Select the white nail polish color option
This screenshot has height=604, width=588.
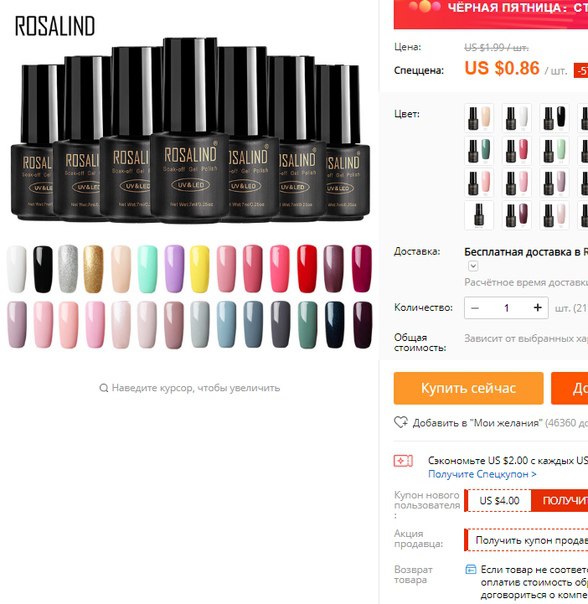click(517, 117)
